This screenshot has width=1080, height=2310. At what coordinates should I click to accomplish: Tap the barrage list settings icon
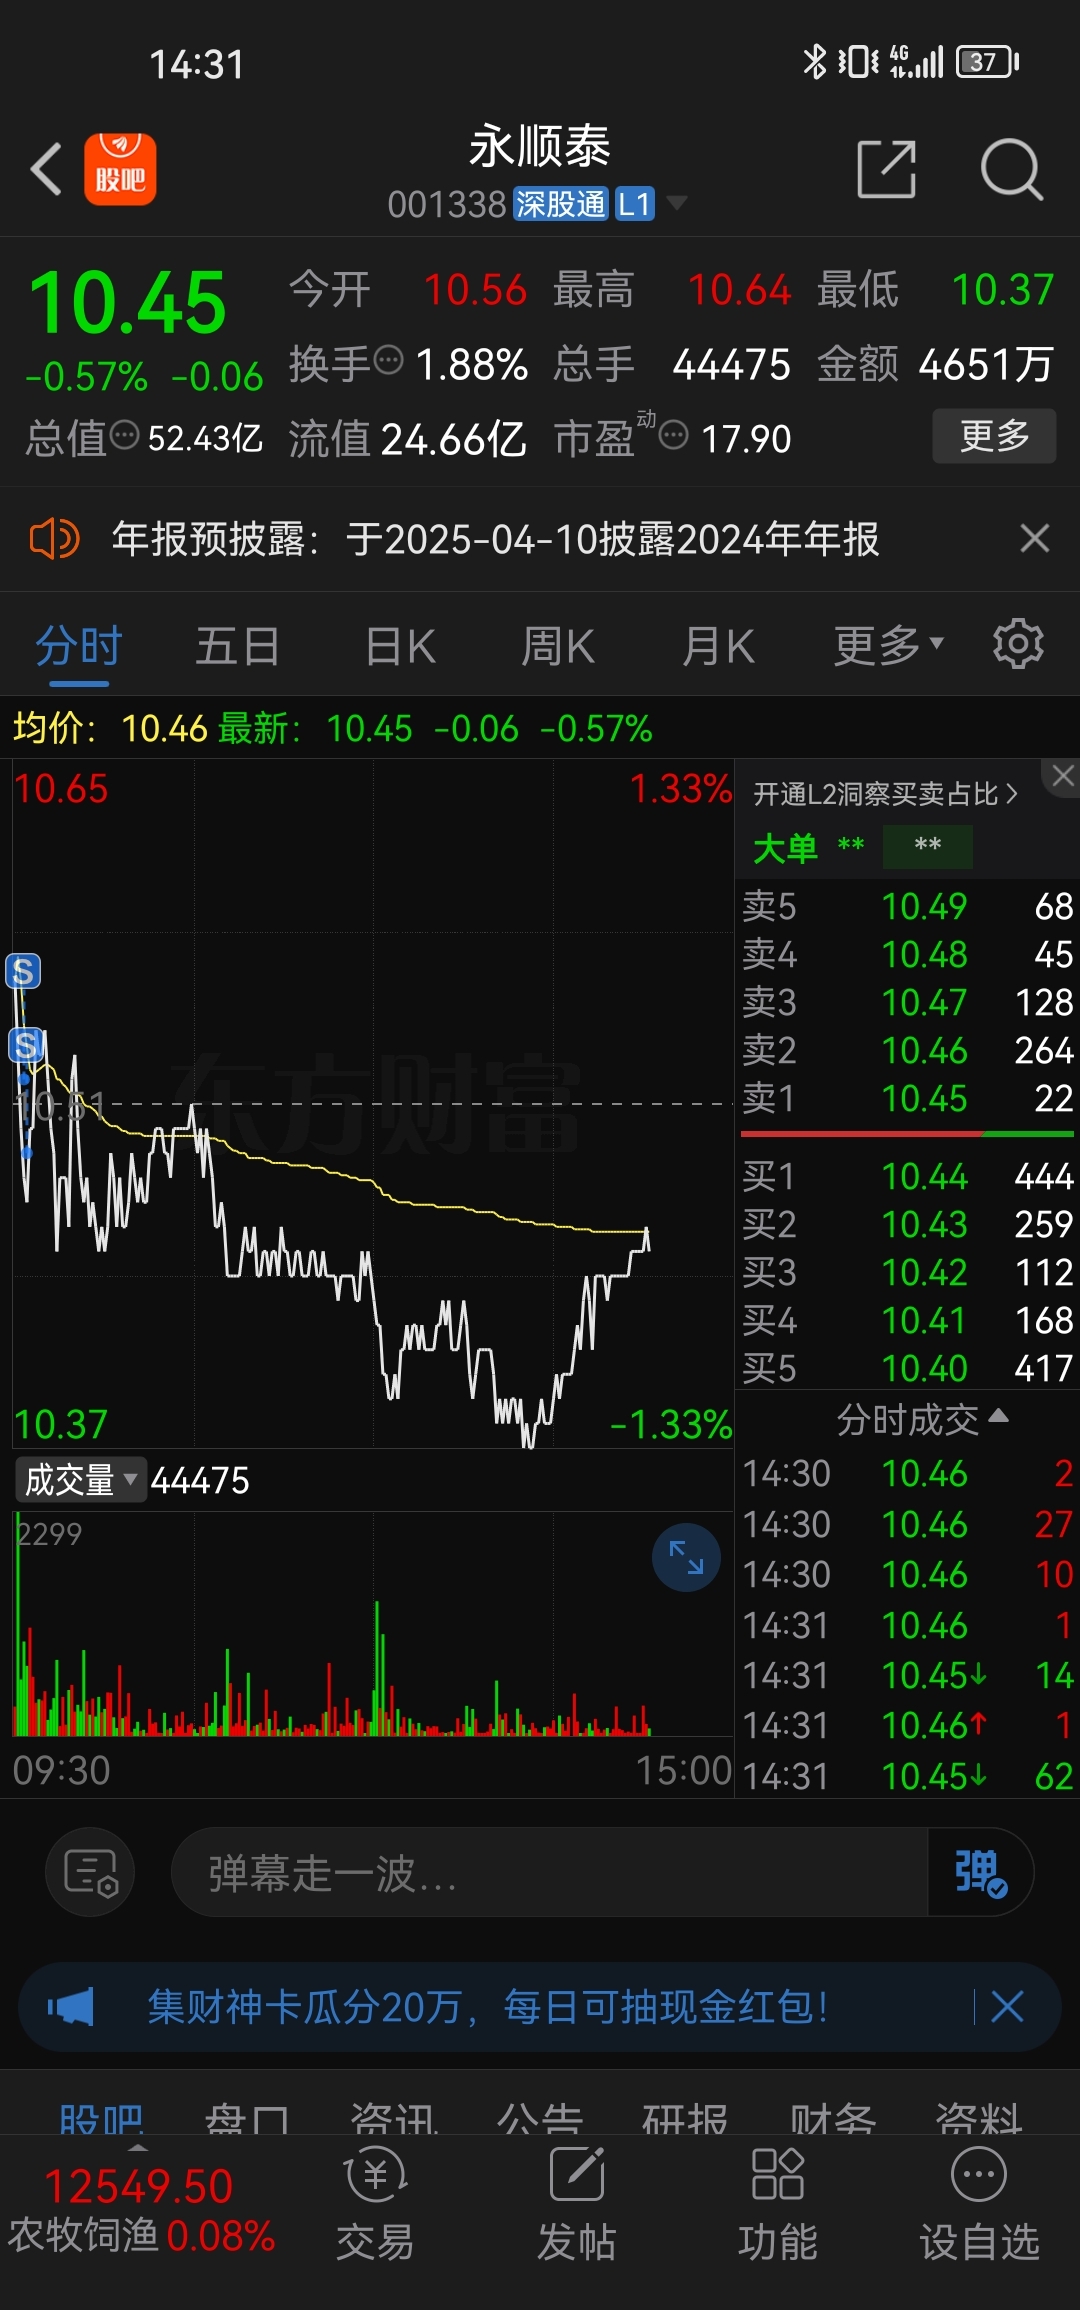pyautogui.click(x=91, y=1872)
